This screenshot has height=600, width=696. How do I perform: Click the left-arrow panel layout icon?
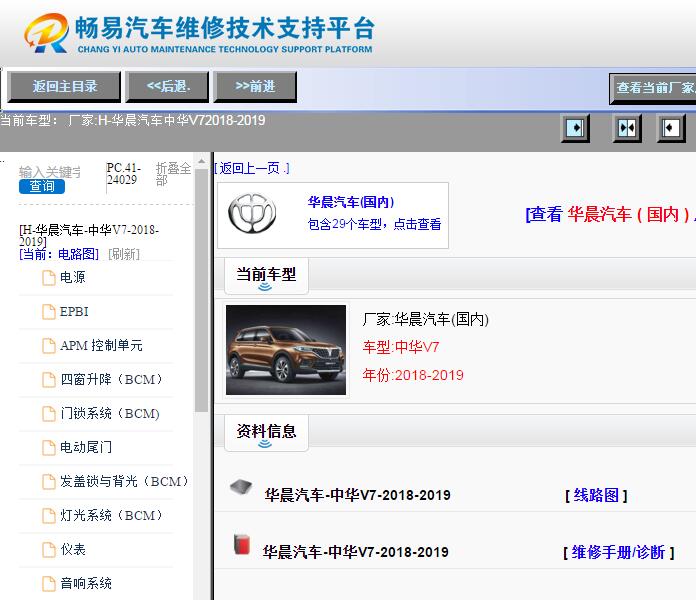point(671,128)
